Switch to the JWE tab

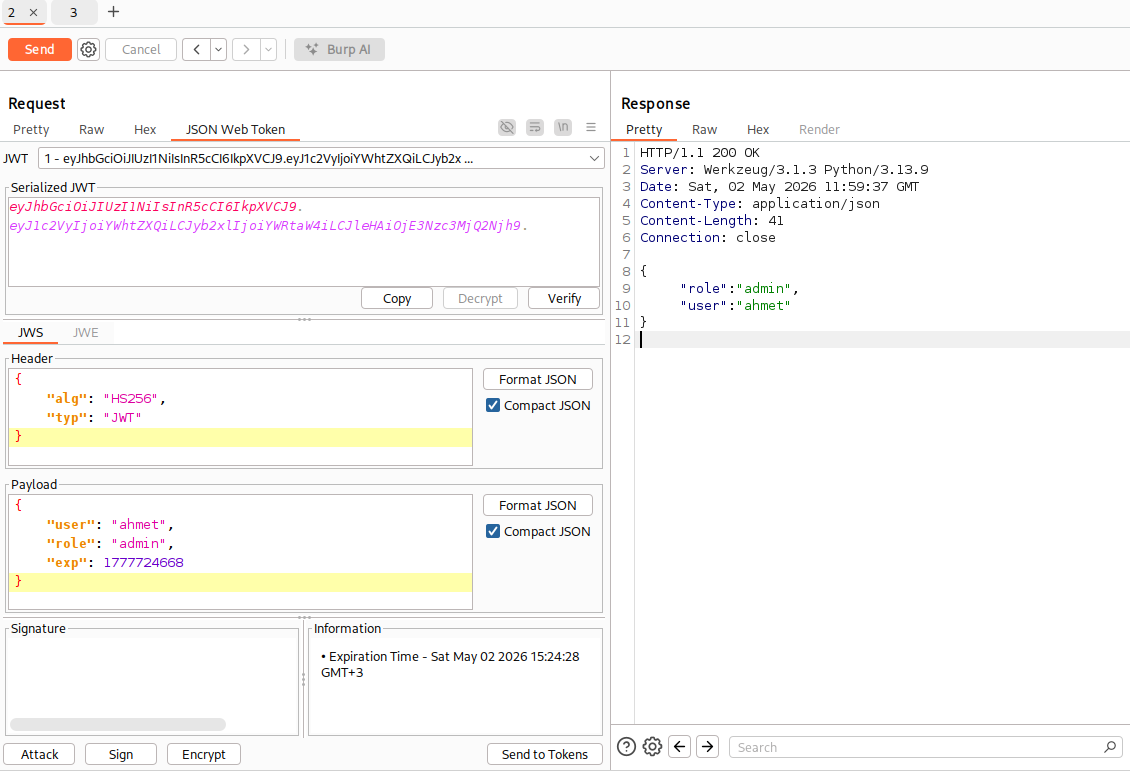(86, 333)
